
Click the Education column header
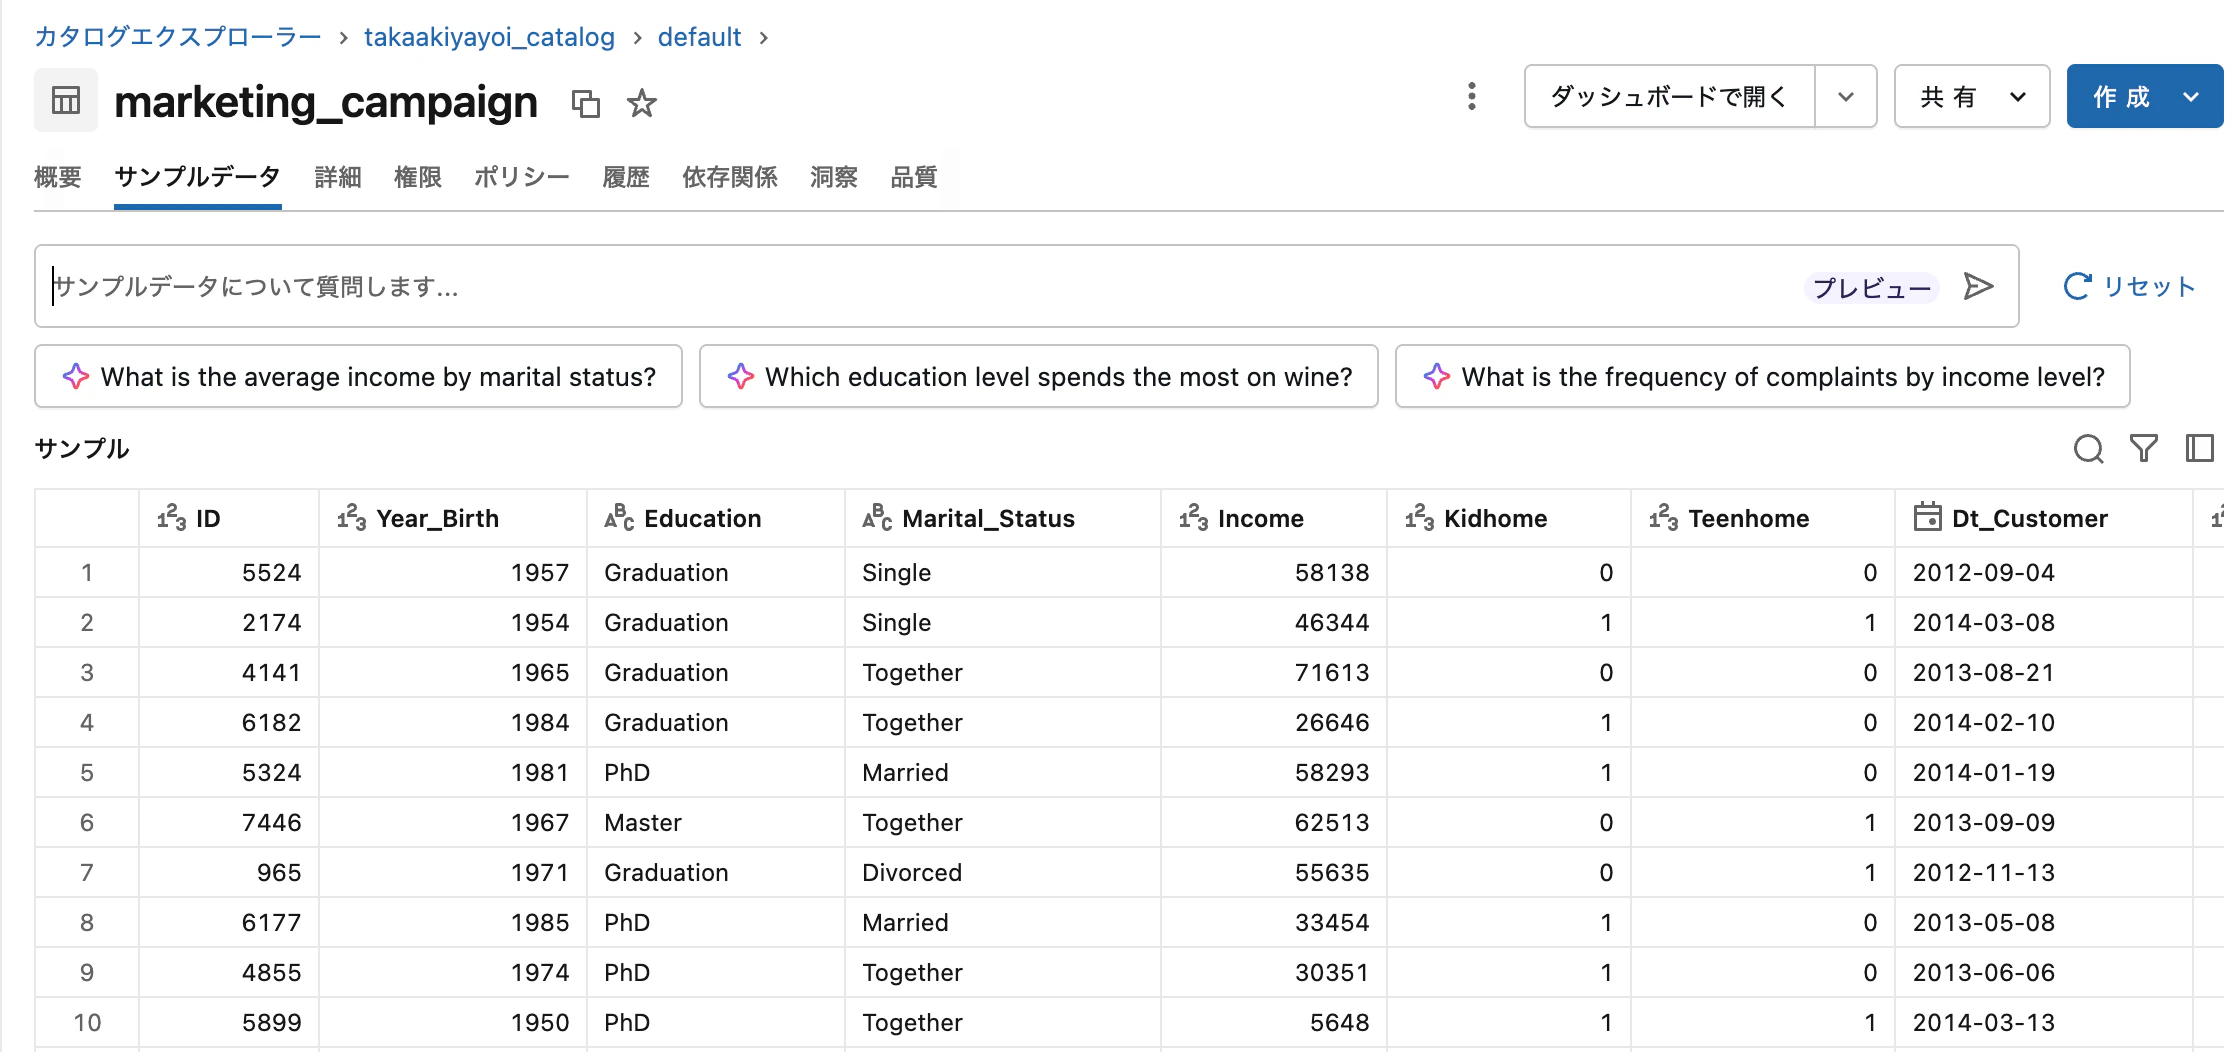pyautogui.click(x=716, y=518)
